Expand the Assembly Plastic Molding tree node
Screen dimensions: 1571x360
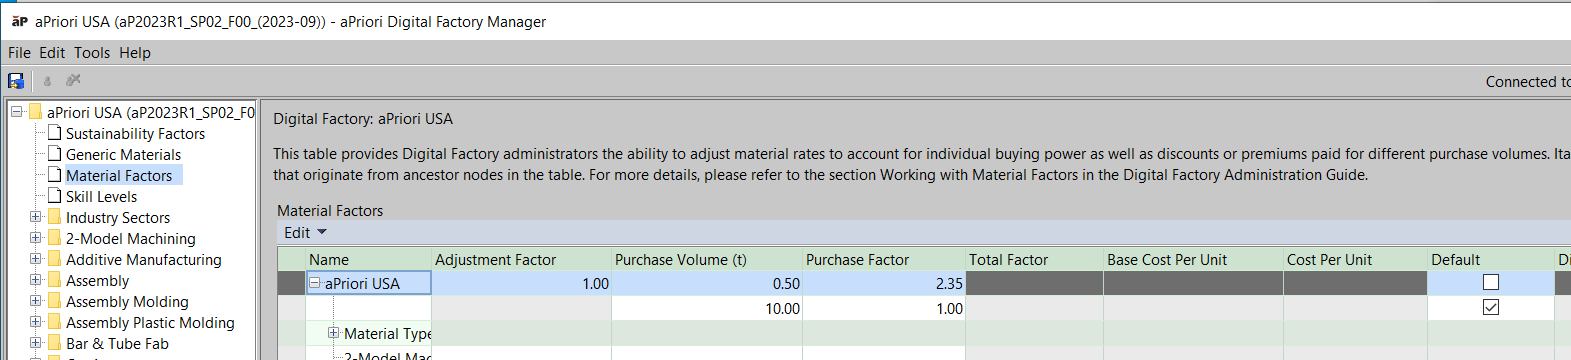(36, 322)
